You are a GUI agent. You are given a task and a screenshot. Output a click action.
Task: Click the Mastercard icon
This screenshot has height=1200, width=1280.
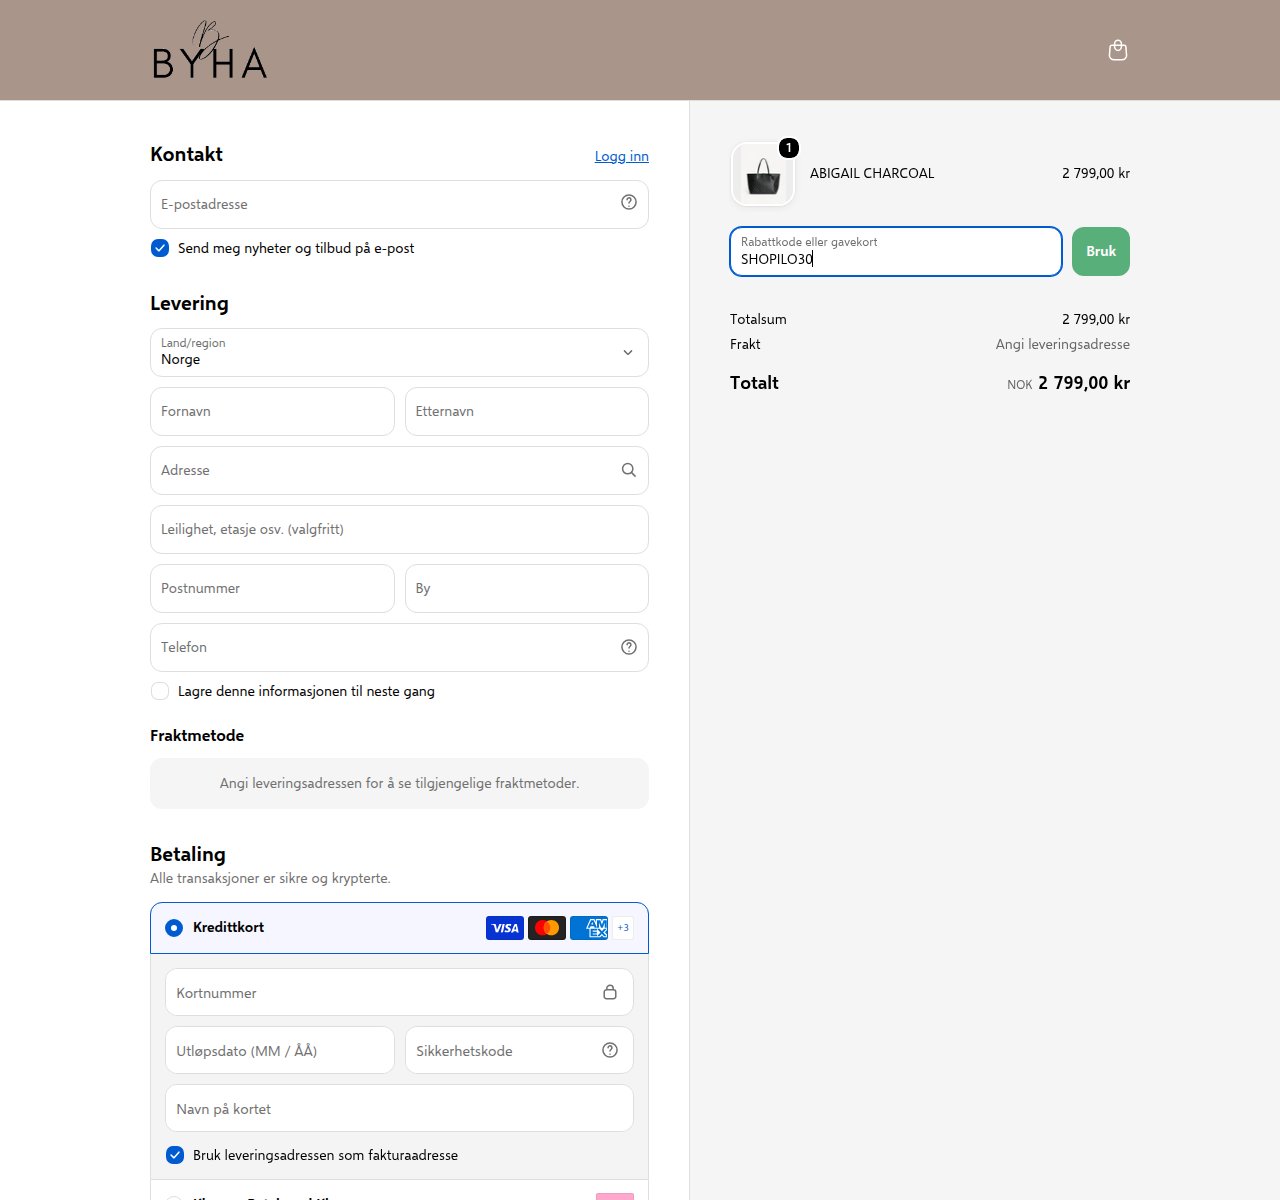[x=547, y=928]
